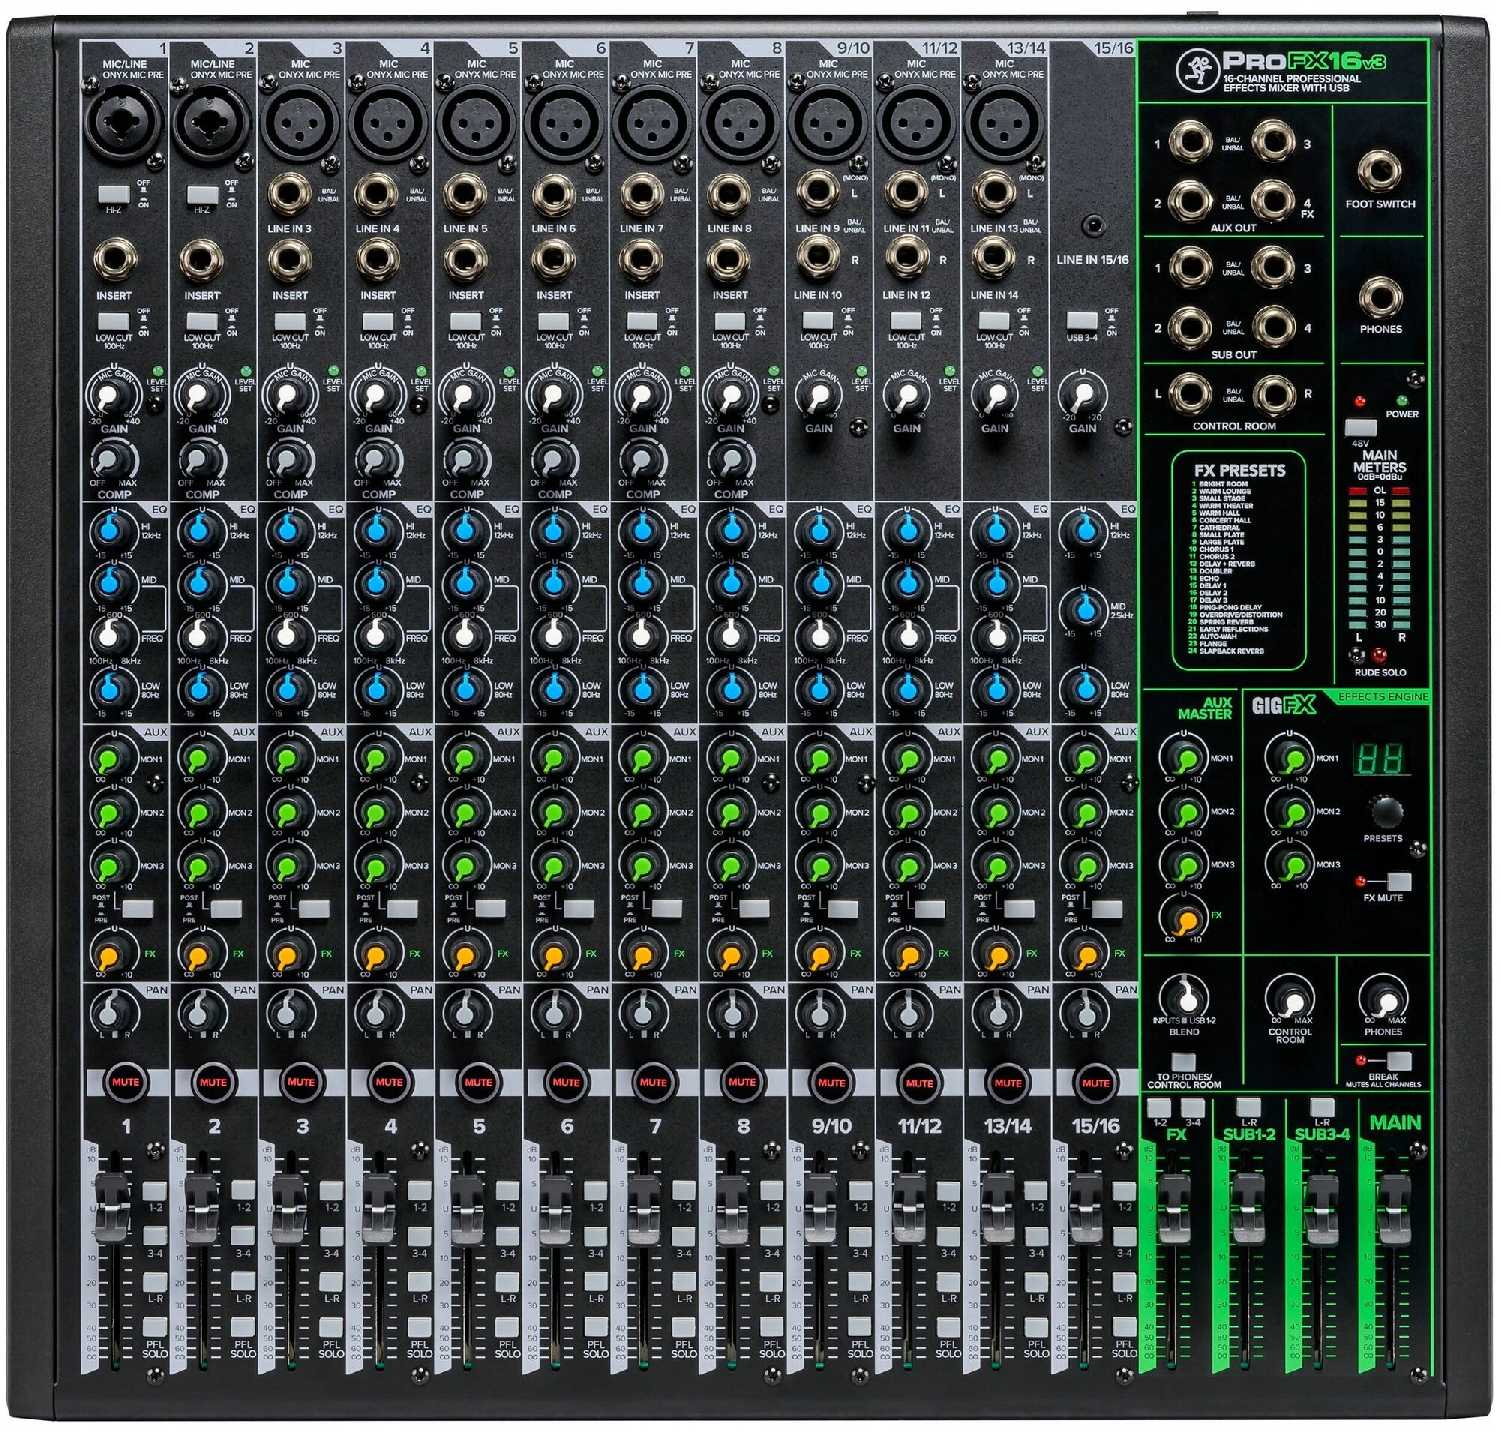This screenshot has width=1500, height=1432.
Task: Mute channel 9/10
Action: 831,1082
